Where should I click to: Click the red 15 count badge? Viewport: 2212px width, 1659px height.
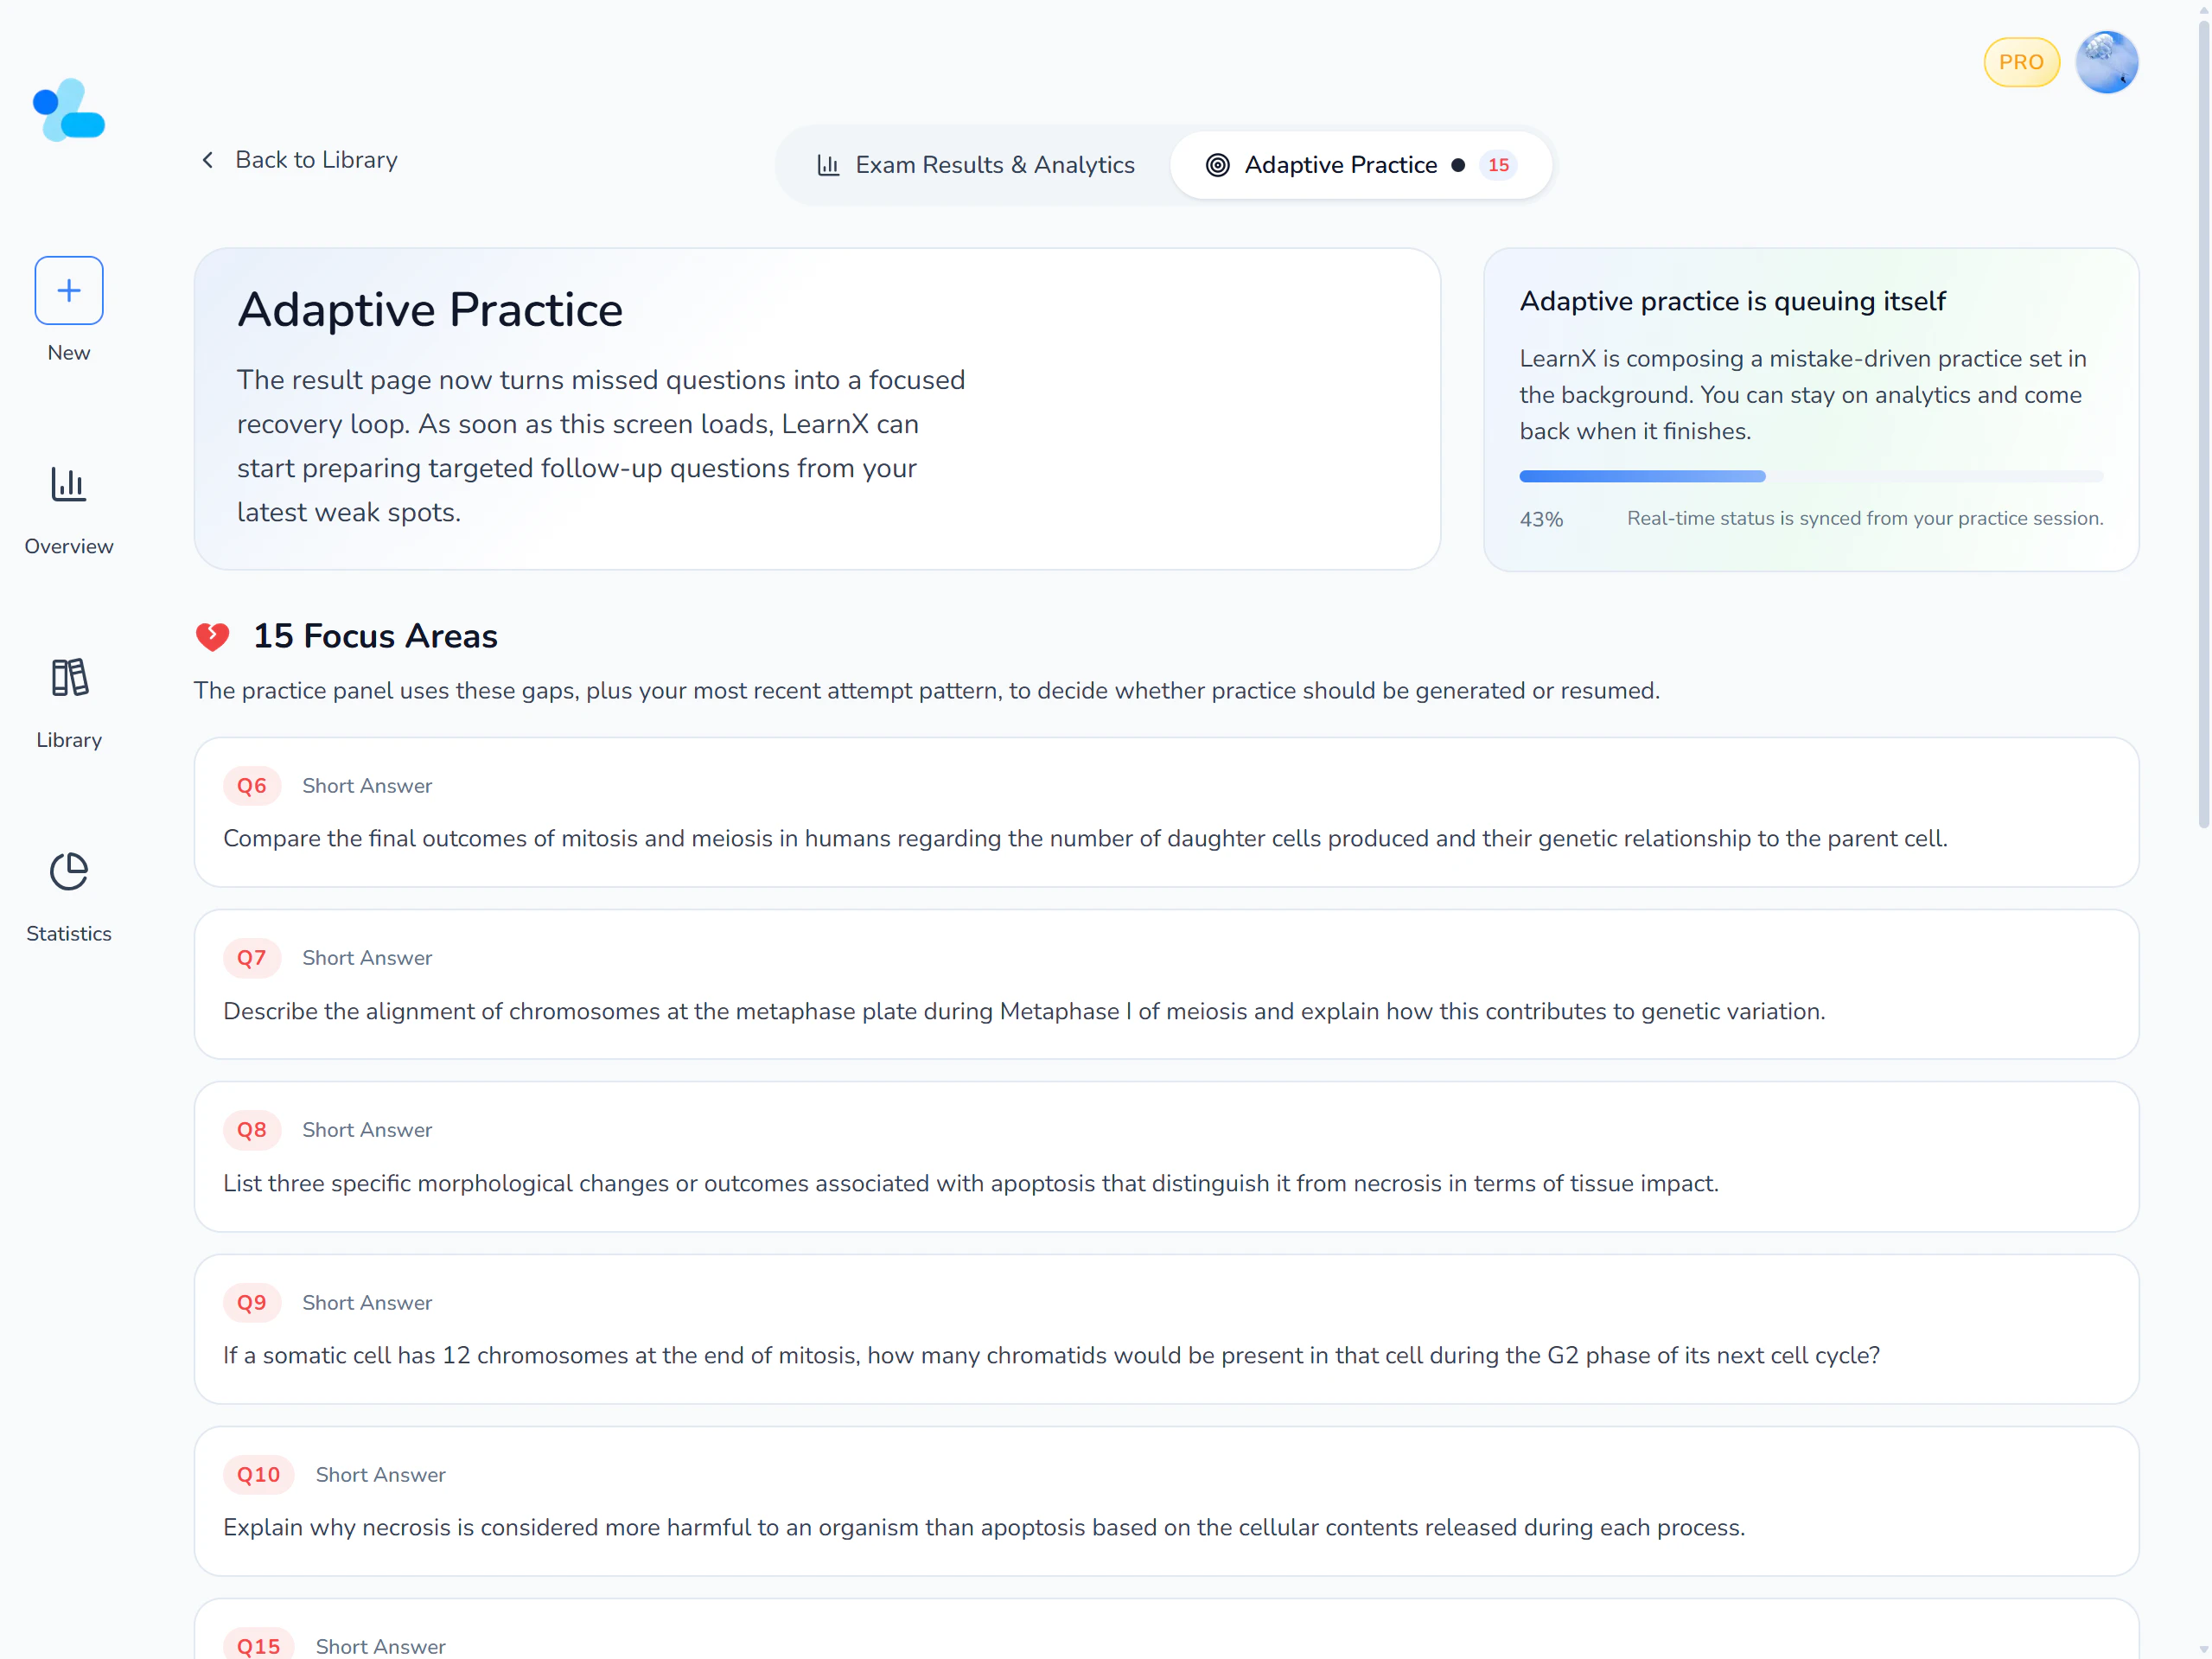click(1497, 165)
